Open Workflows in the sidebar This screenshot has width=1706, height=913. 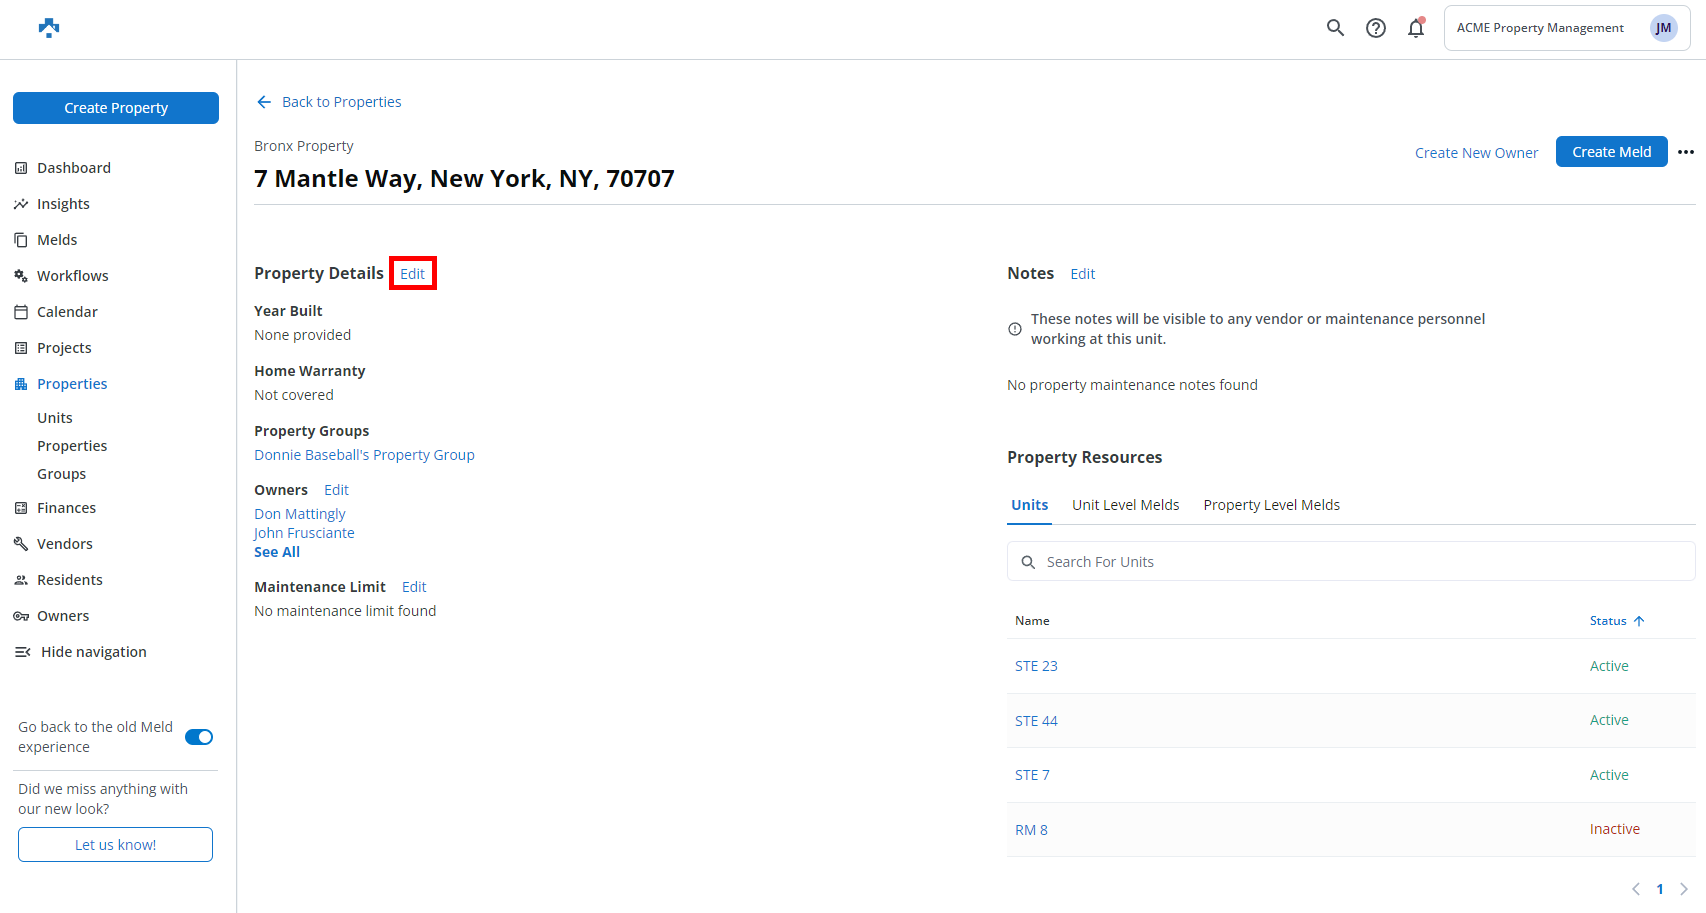coord(72,276)
